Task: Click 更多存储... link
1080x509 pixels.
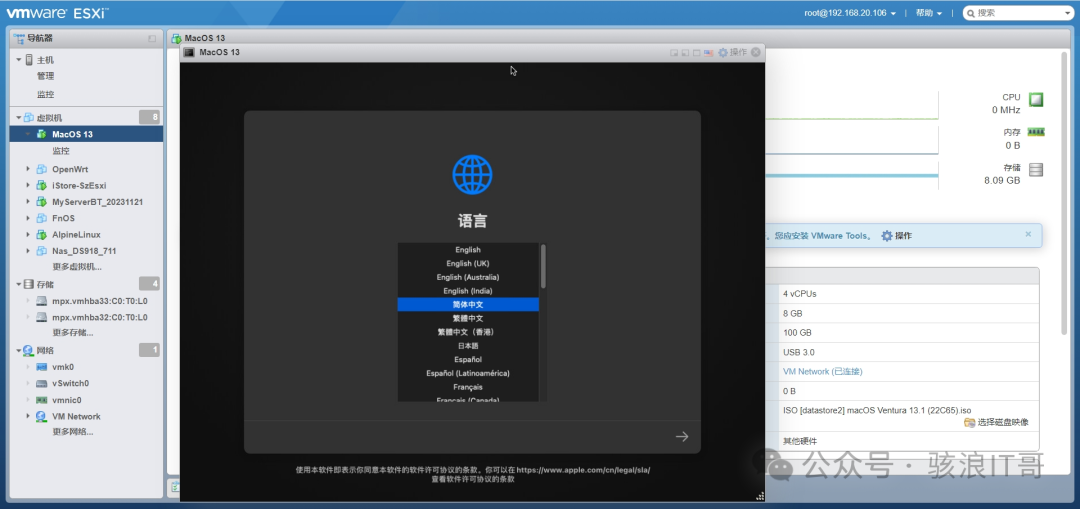Action: tap(72, 333)
